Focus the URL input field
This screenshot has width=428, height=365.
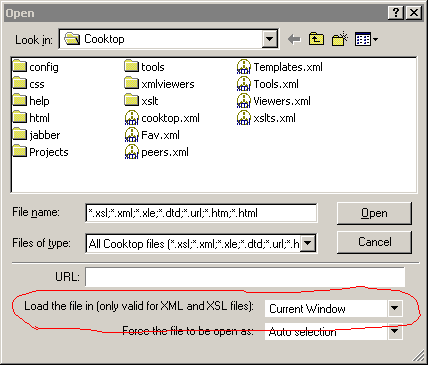(245, 277)
